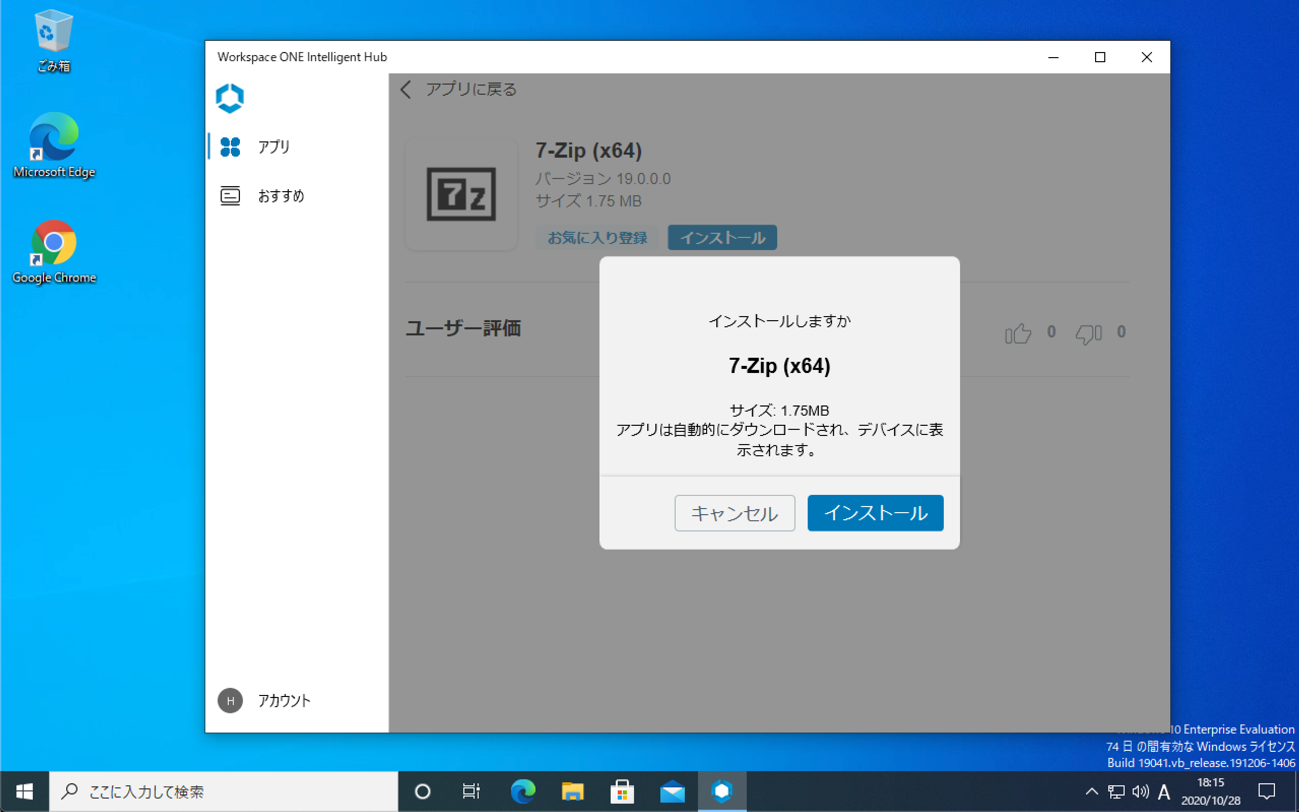This screenshot has height=812, width=1299.
Task: Click the 7-Zip (x64) title heading
Action: (x=588, y=151)
